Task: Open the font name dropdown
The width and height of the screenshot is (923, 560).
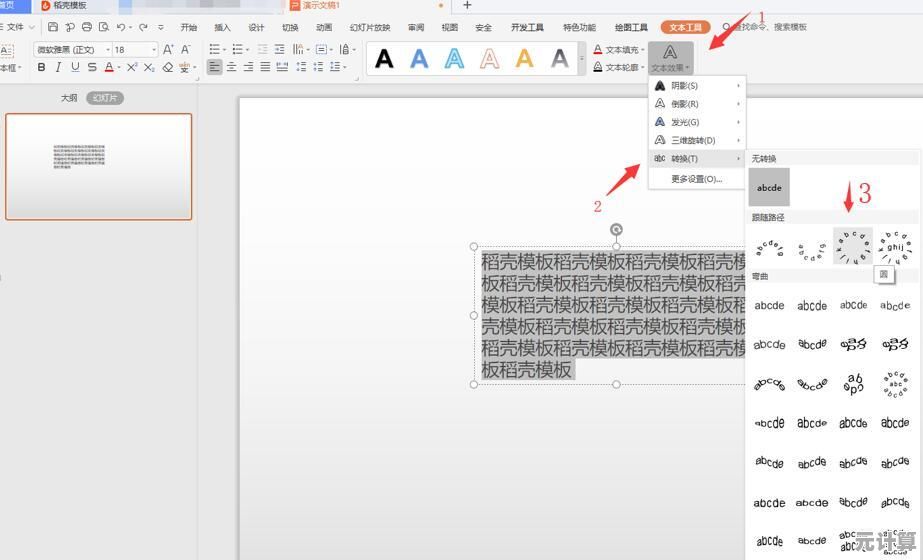Action: click(x=71, y=49)
